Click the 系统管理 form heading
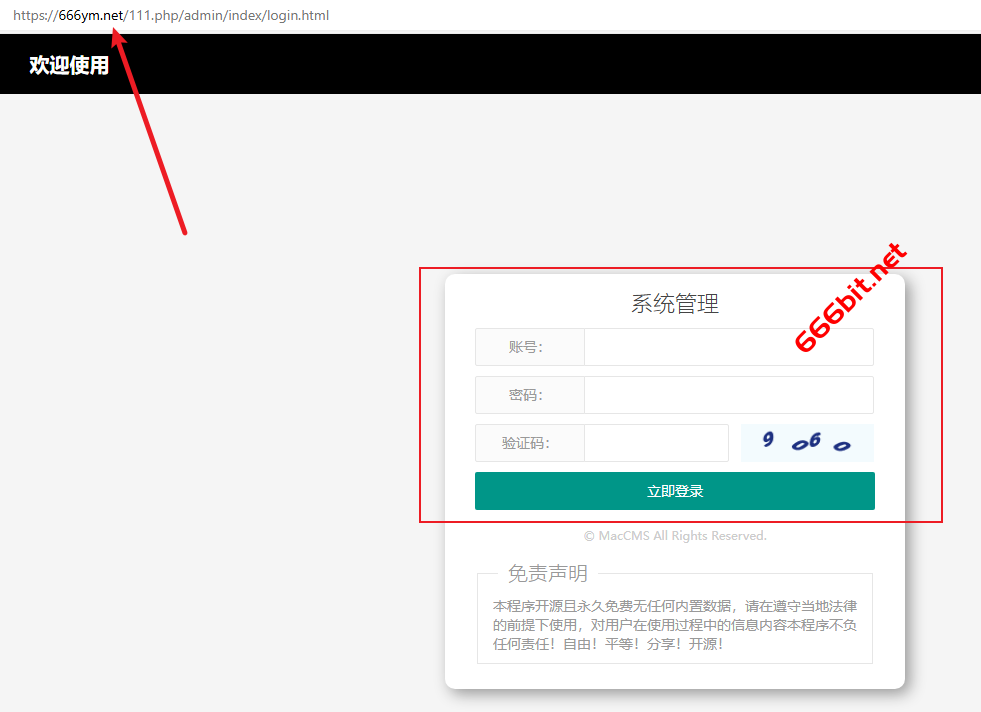Viewport: 981px width, 712px height. (675, 304)
